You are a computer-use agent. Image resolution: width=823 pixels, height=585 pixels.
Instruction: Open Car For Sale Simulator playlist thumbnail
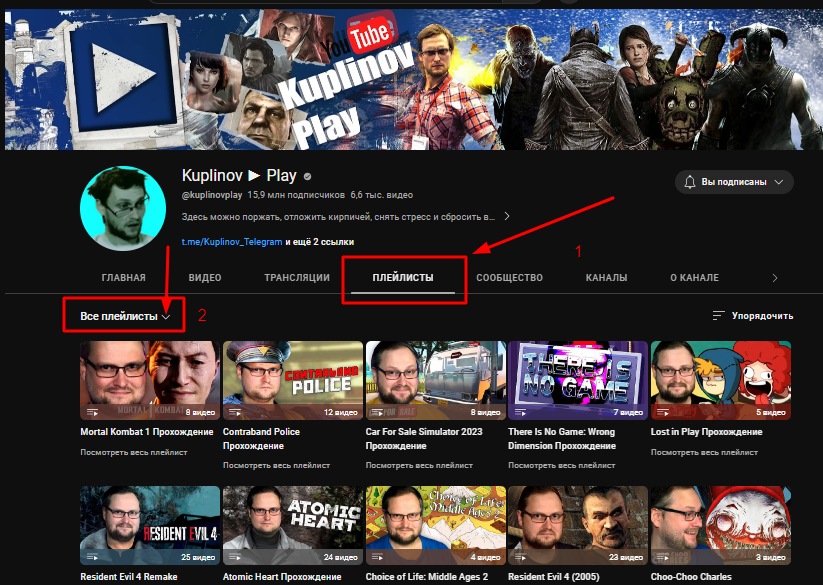tap(436, 380)
